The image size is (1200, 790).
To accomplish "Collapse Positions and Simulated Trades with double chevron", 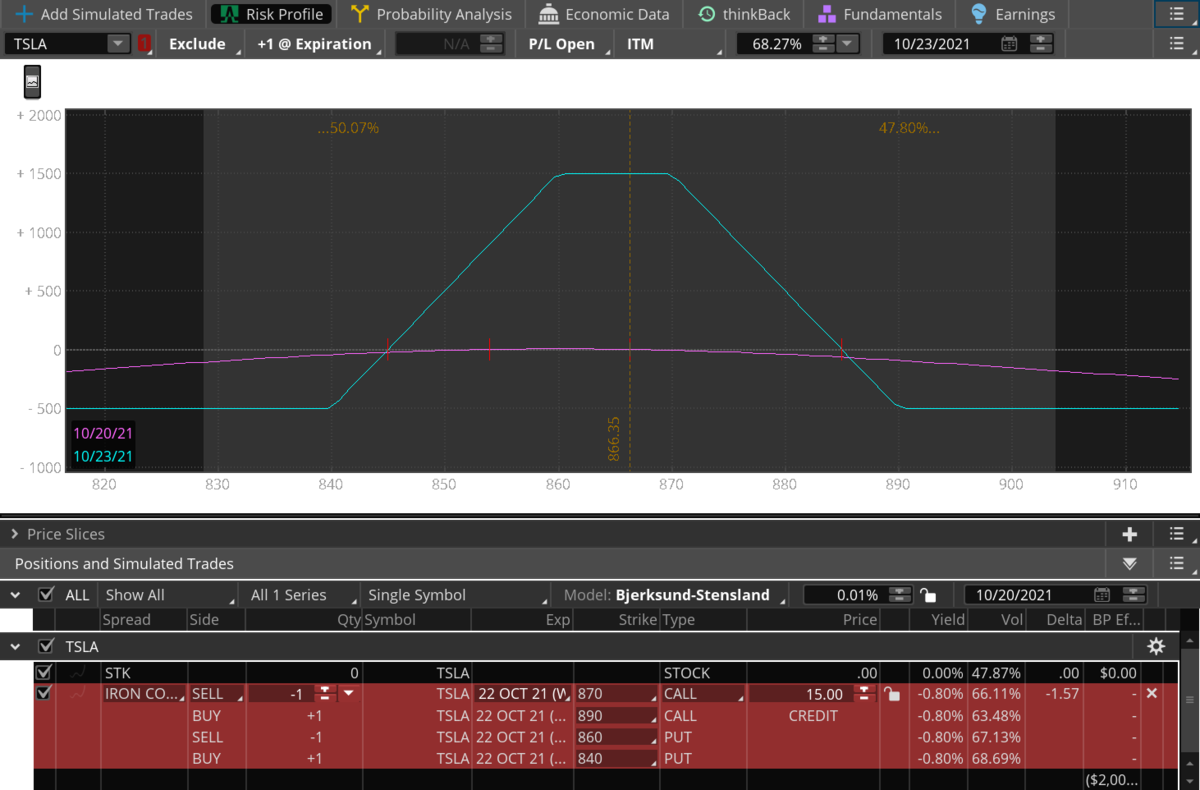I will pos(1130,564).
